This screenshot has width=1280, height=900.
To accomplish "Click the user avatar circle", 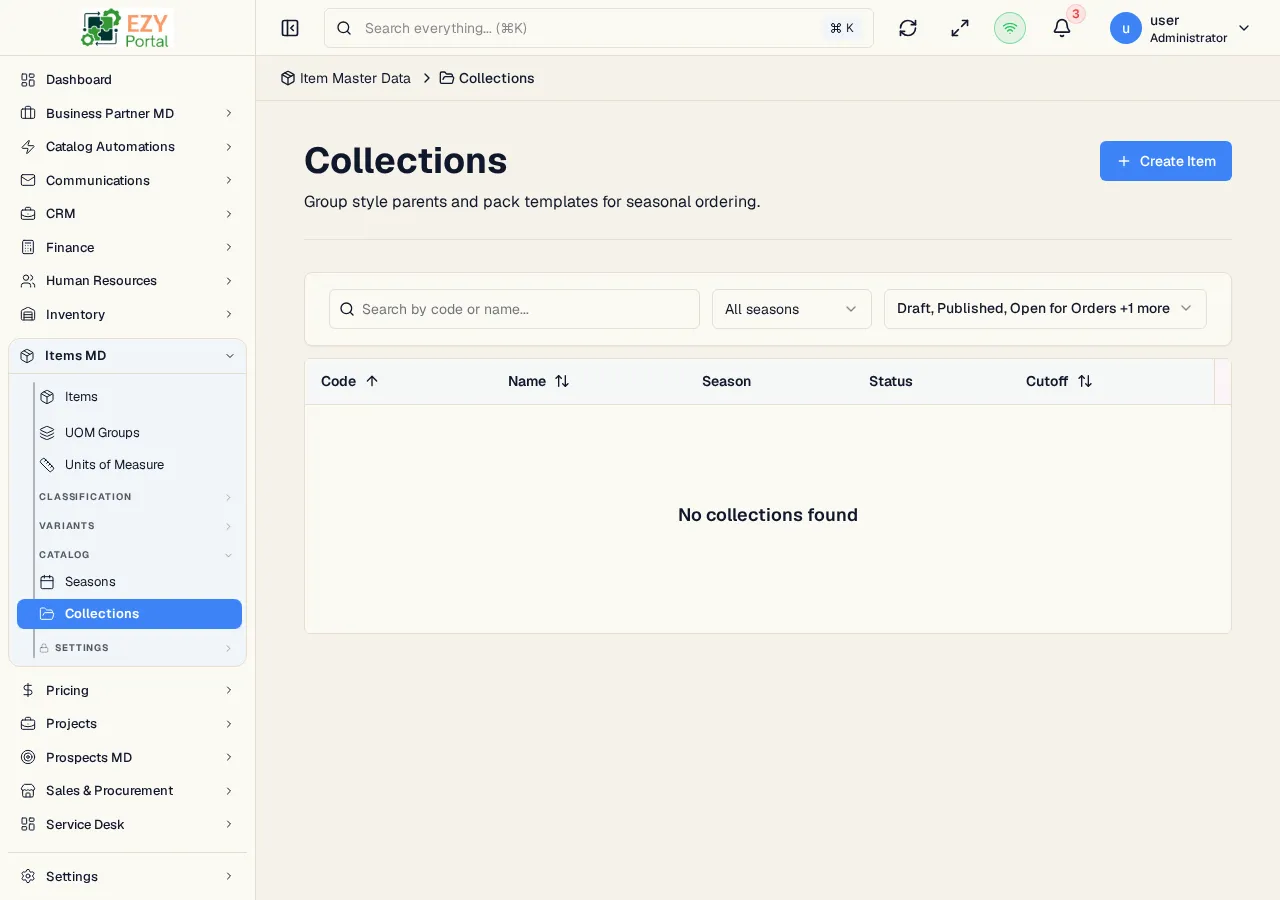I will coord(1126,28).
